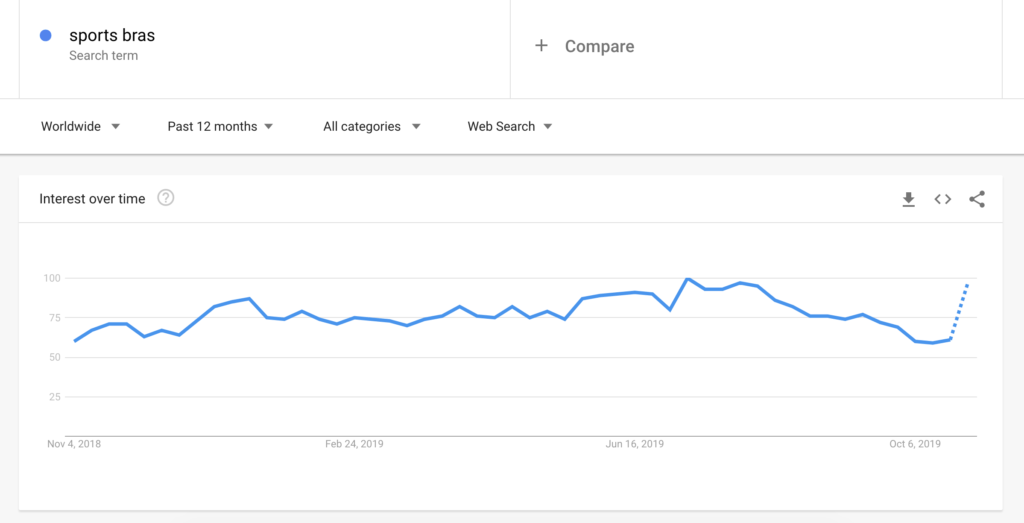Screen dimensions: 1024x523
Task: Click the Nov 4, 2018 axis label
Action: (x=74, y=444)
